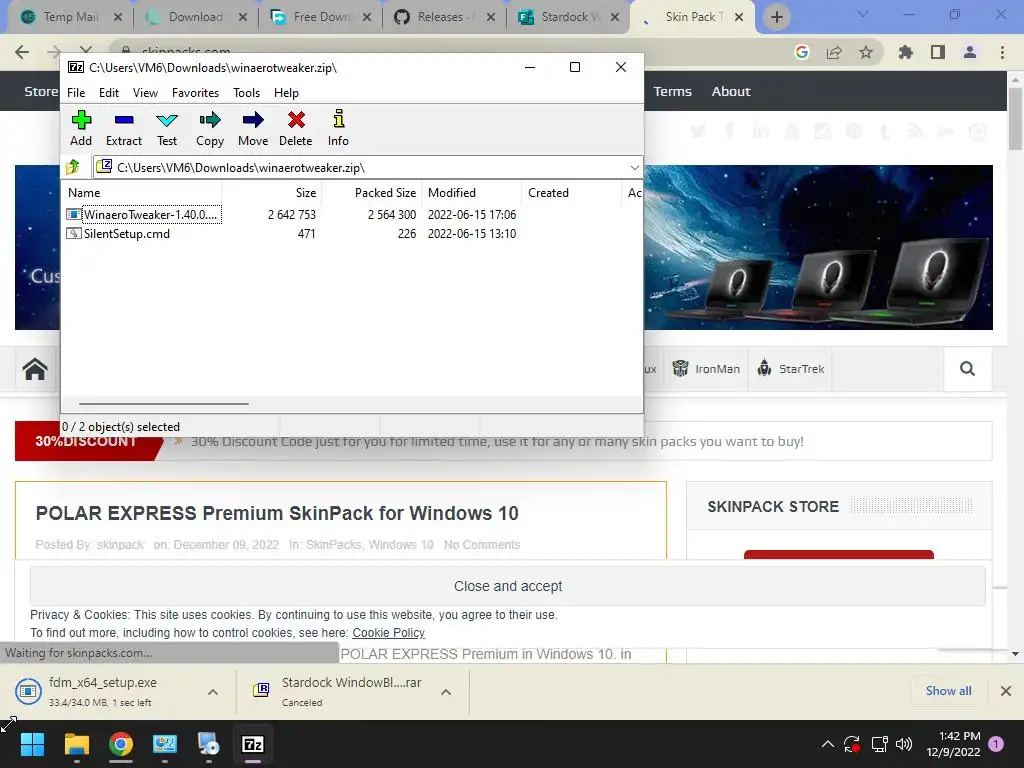Expand the 7-Zip address path dropdown

[x=634, y=168]
